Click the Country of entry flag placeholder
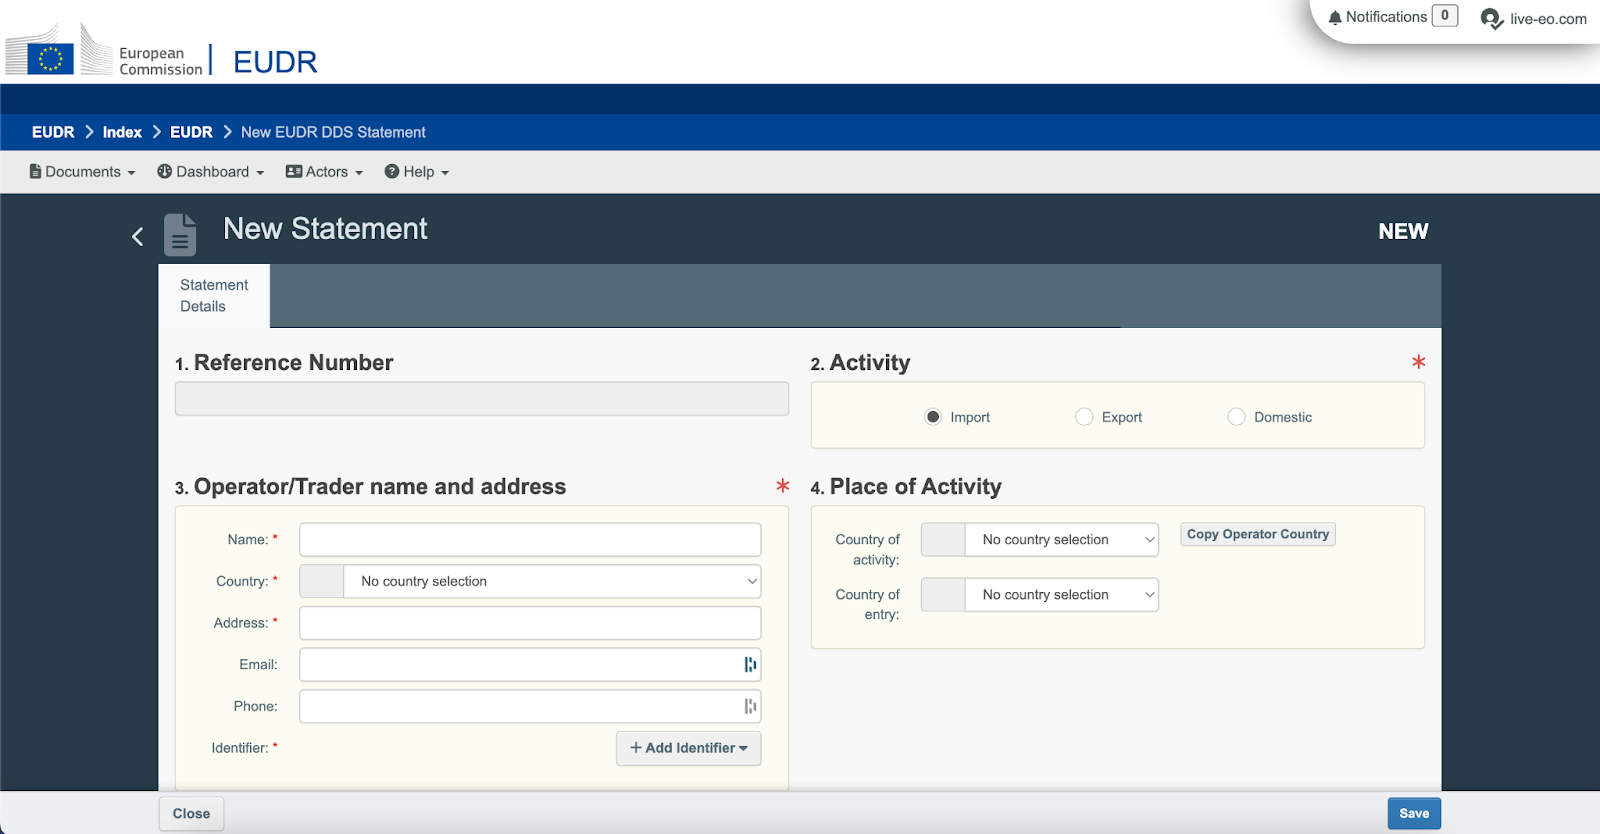 pyautogui.click(x=943, y=595)
